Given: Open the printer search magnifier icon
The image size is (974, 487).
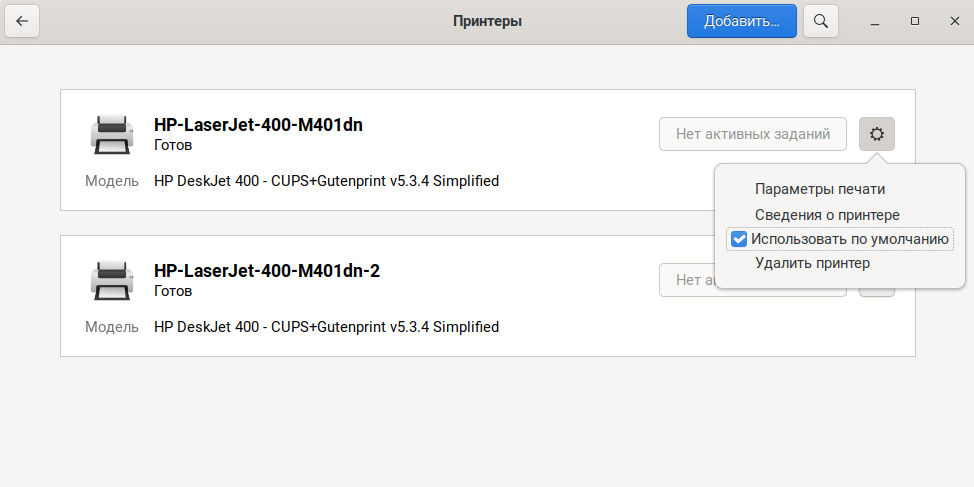Looking at the screenshot, I should click(821, 21).
